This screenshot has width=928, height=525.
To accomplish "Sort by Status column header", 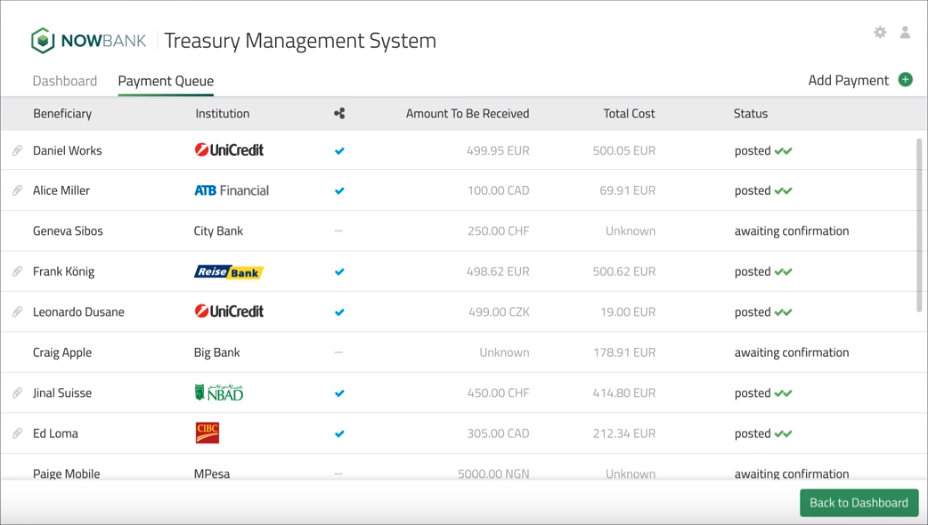I will point(750,114).
